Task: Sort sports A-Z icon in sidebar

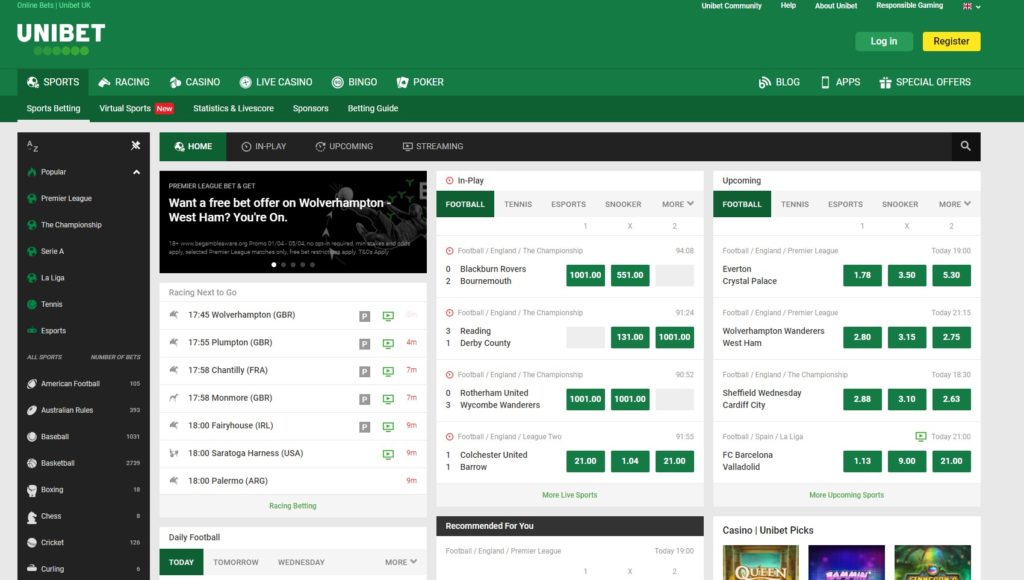Action: point(32,146)
